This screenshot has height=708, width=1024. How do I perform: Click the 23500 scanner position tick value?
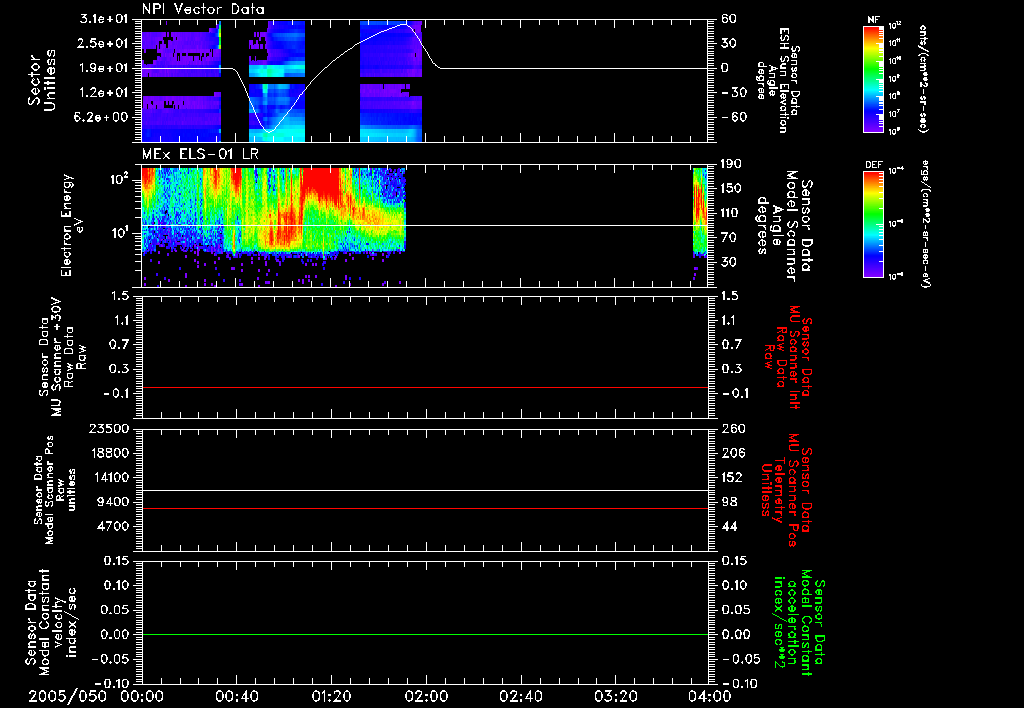[111, 428]
